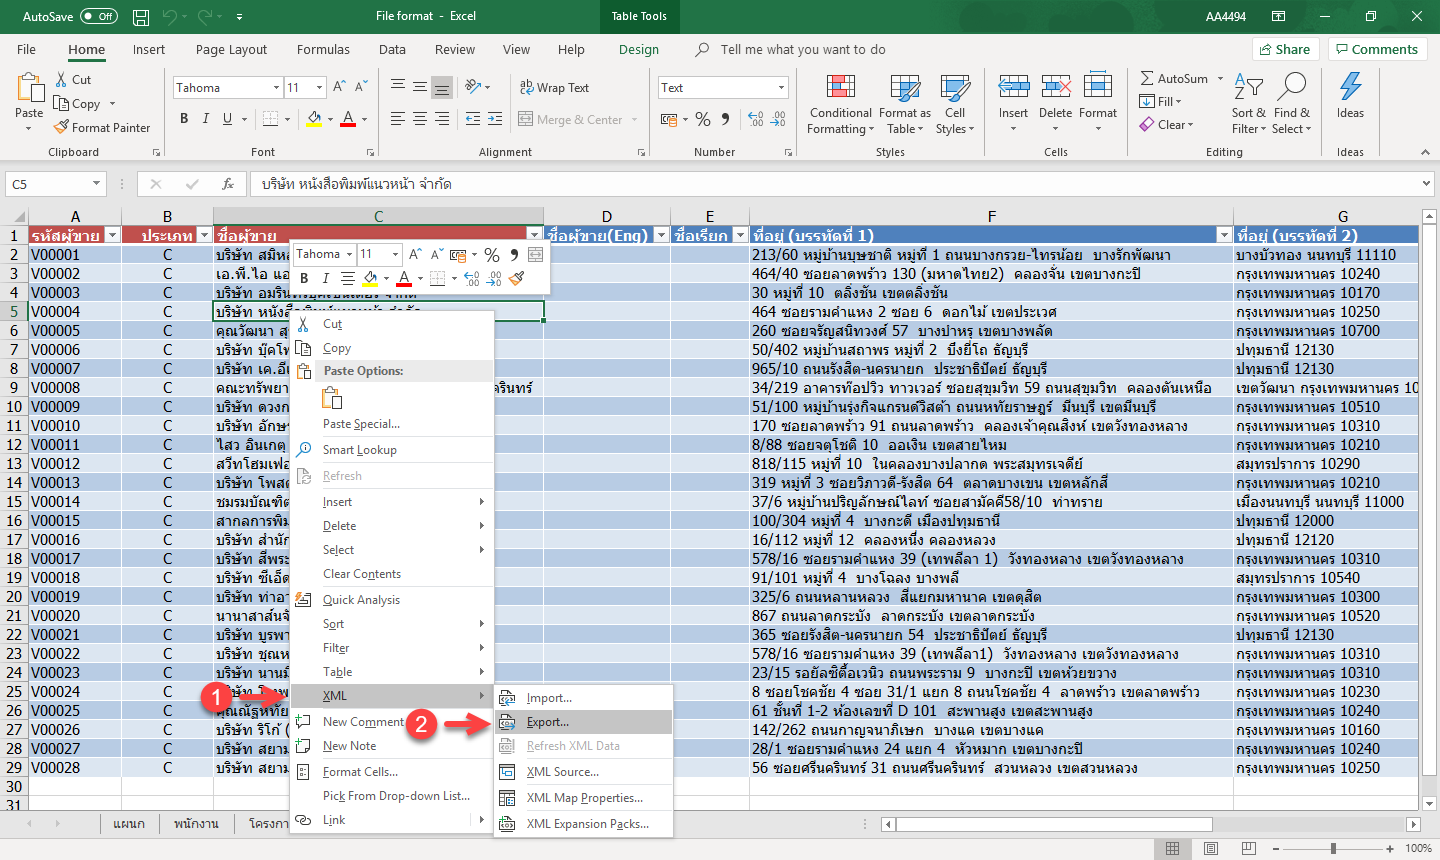Screen dimensions: 1440x860
Task: Select Clear Contents in context menu
Action: click(392, 574)
